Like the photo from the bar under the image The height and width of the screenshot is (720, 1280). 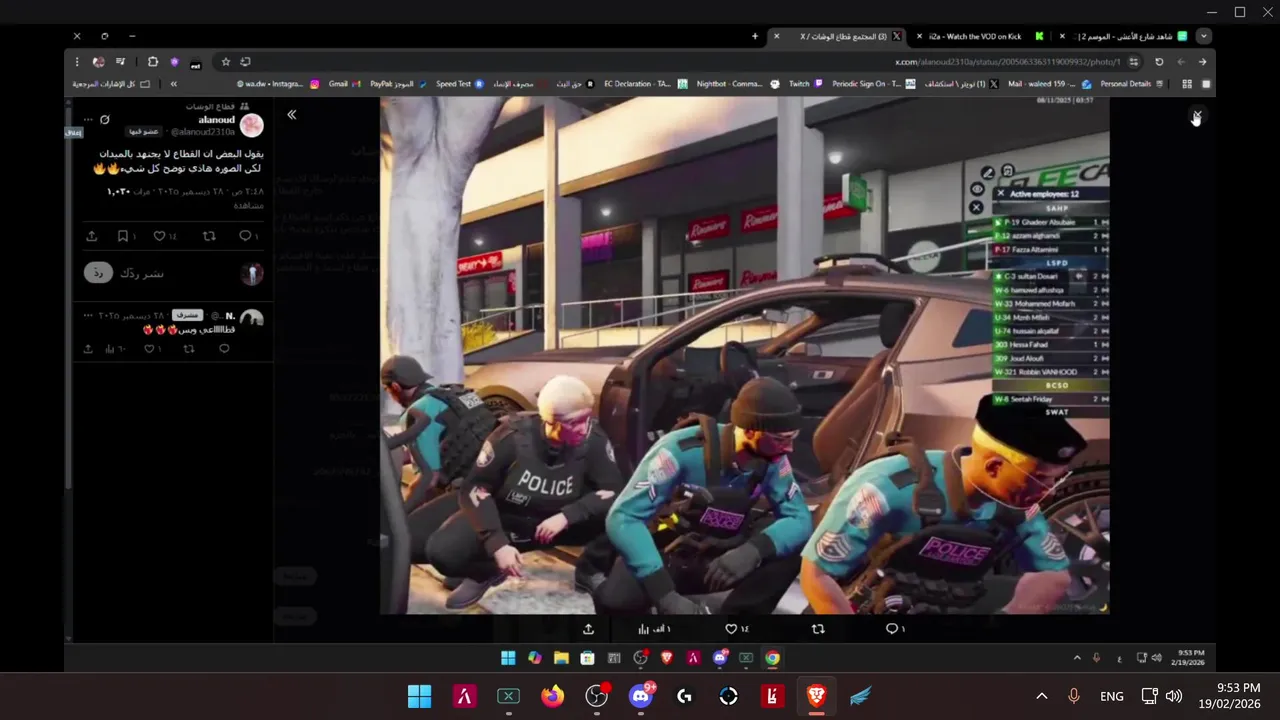(731, 629)
